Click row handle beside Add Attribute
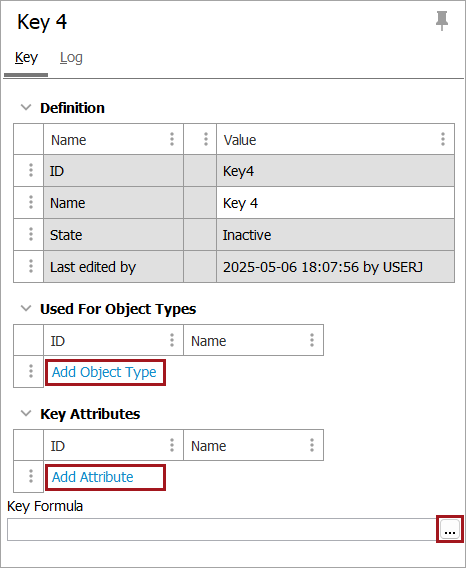 pyautogui.click(x=31, y=476)
